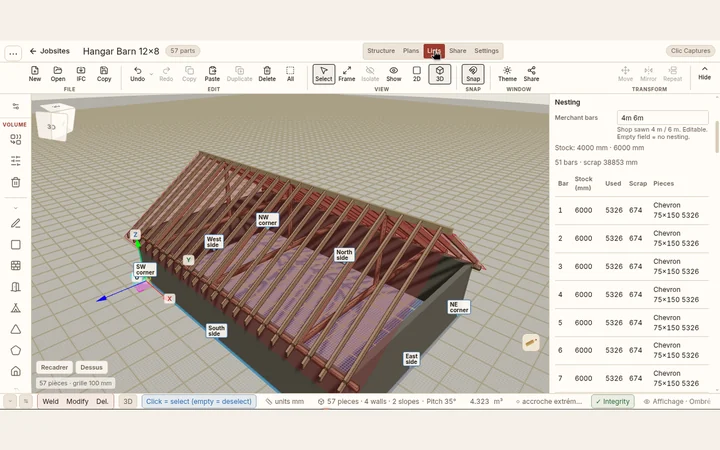Open the Share tab
Viewport: 720px width, 450px height.
[x=457, y=51]
